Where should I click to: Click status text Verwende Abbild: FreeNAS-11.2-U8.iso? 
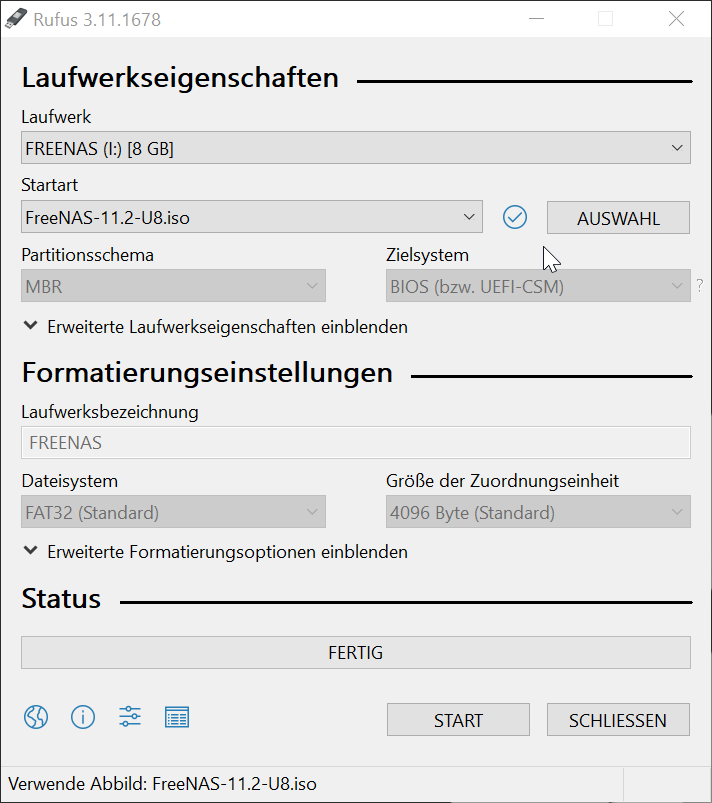point(162,784)
